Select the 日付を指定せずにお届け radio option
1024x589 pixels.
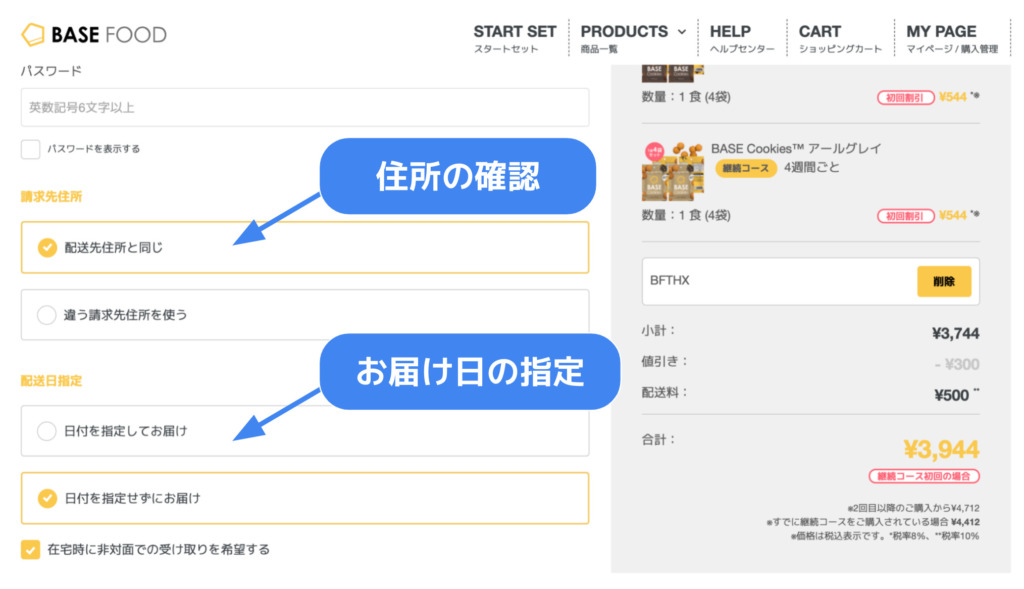305,498
